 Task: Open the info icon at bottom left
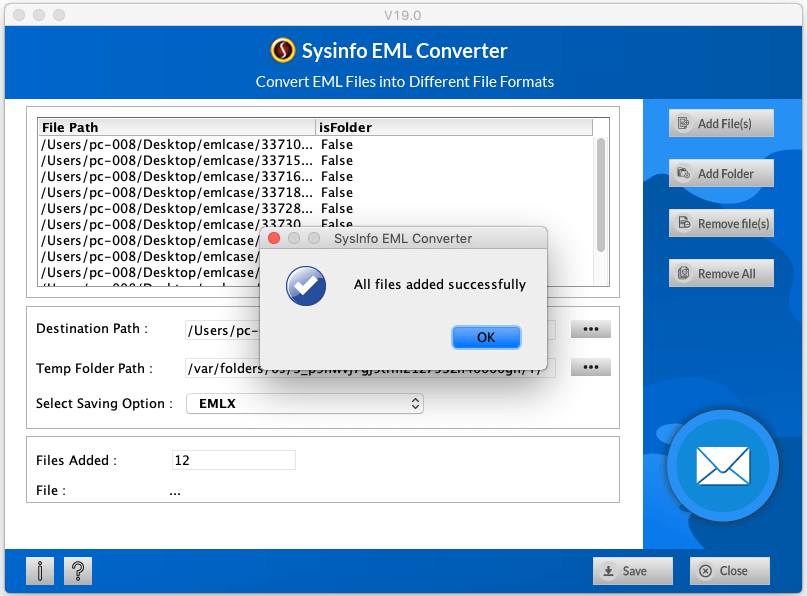(40, 571)
